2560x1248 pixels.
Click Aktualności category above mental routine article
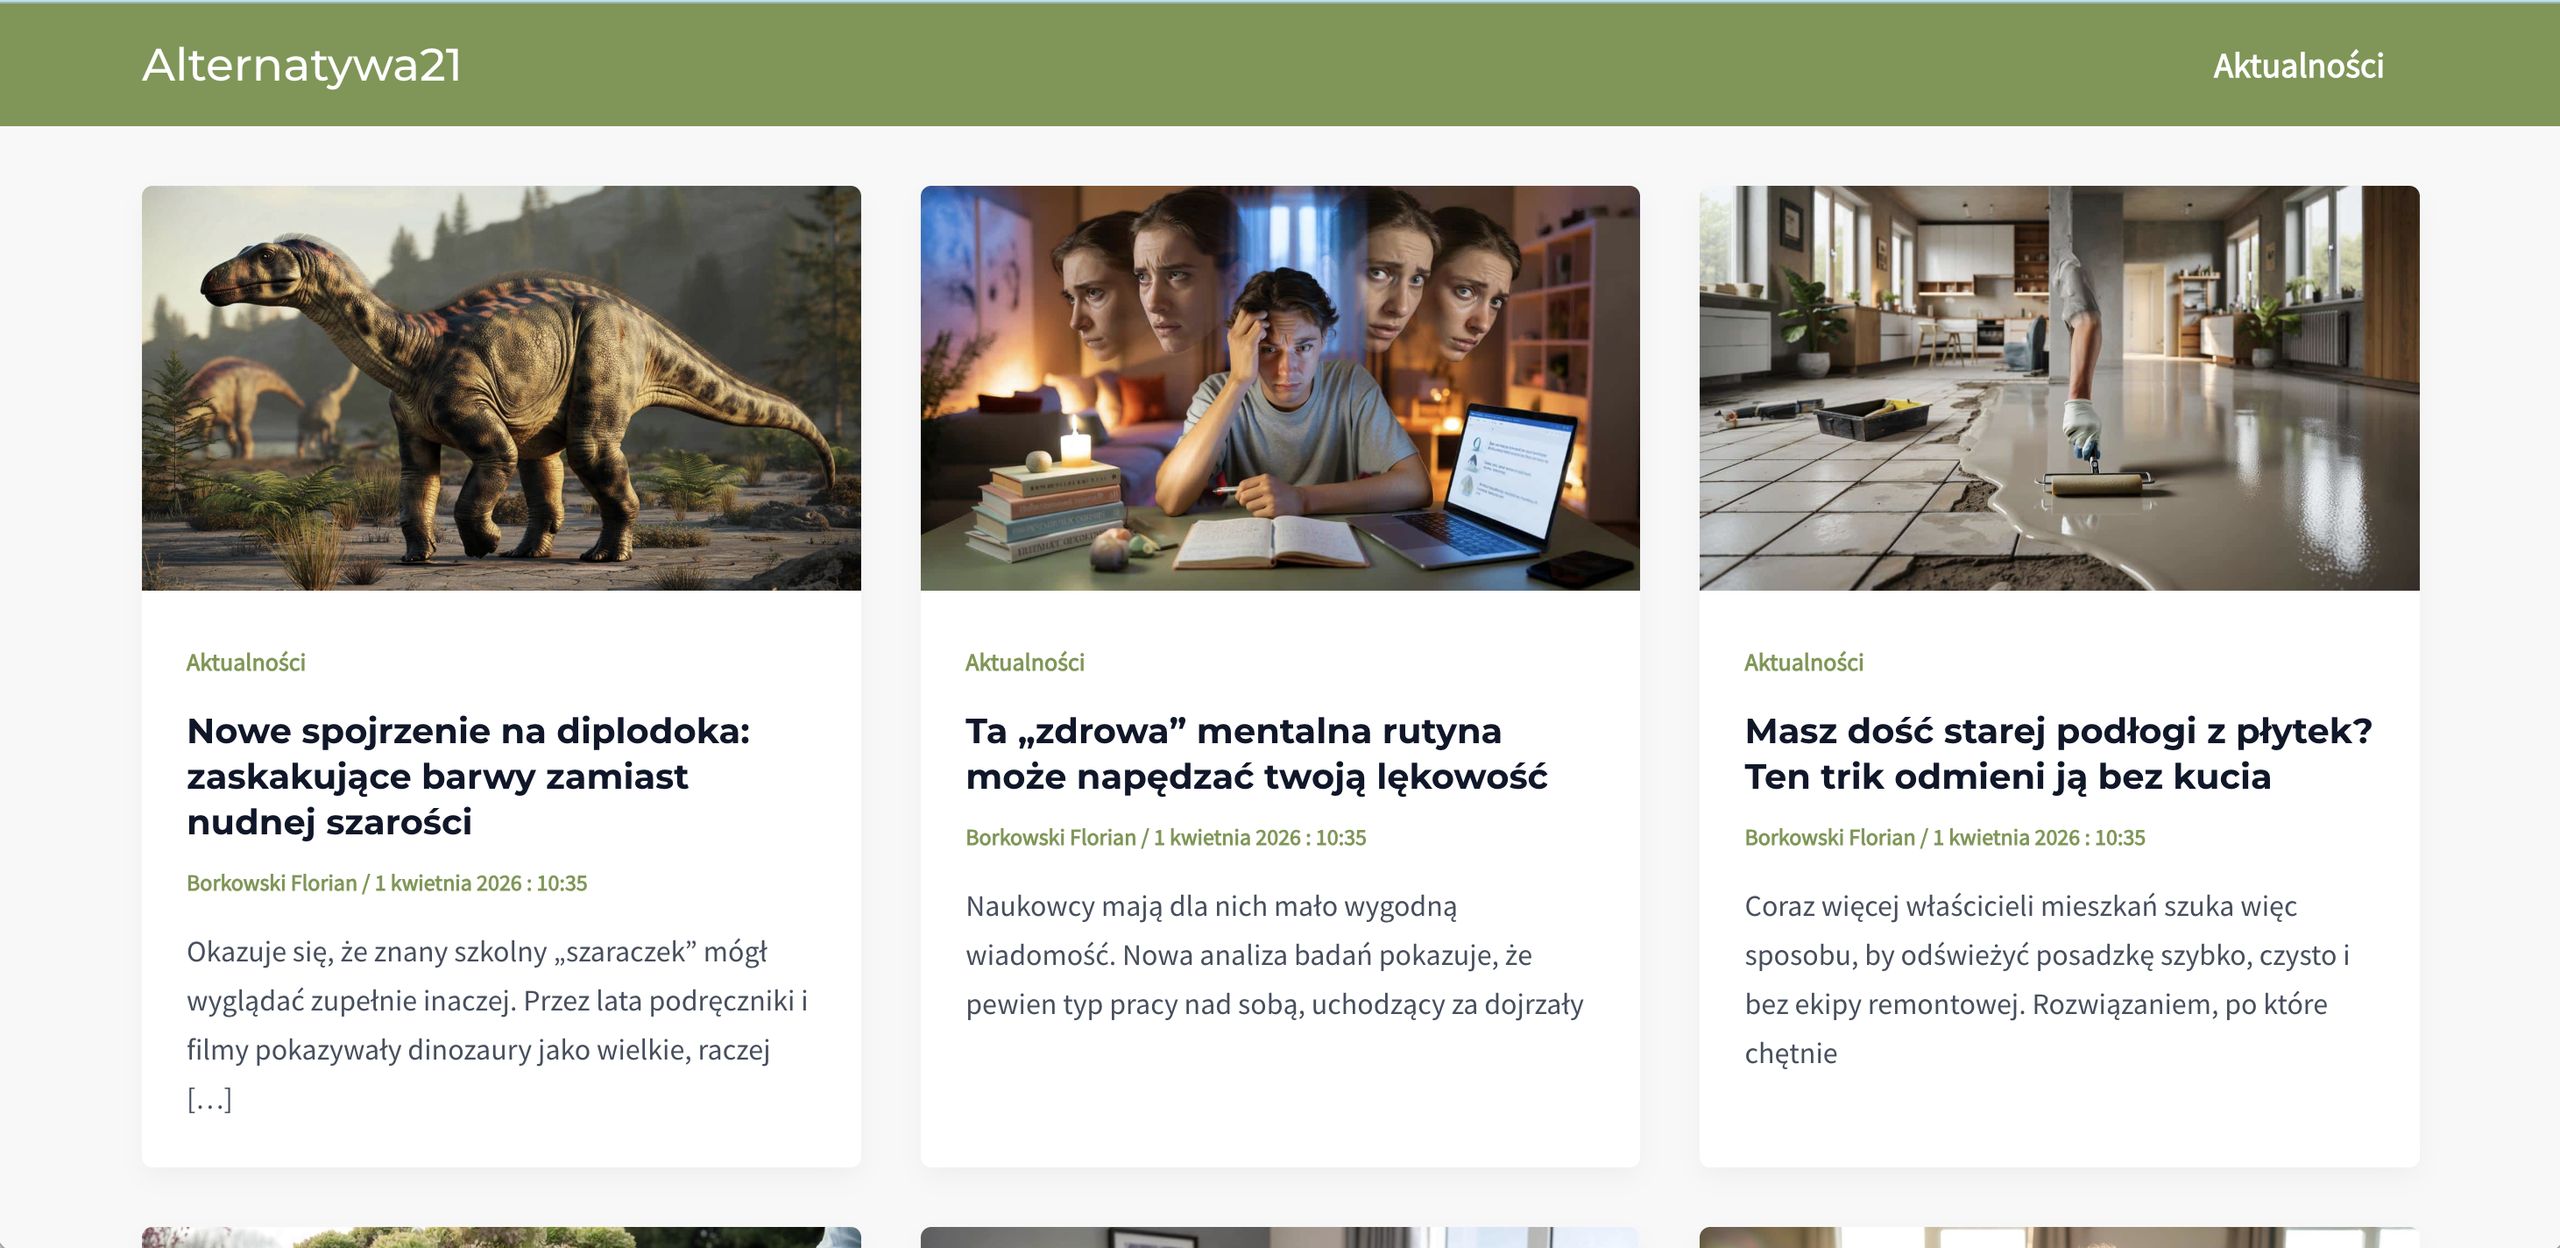[x=1024, y=662]
